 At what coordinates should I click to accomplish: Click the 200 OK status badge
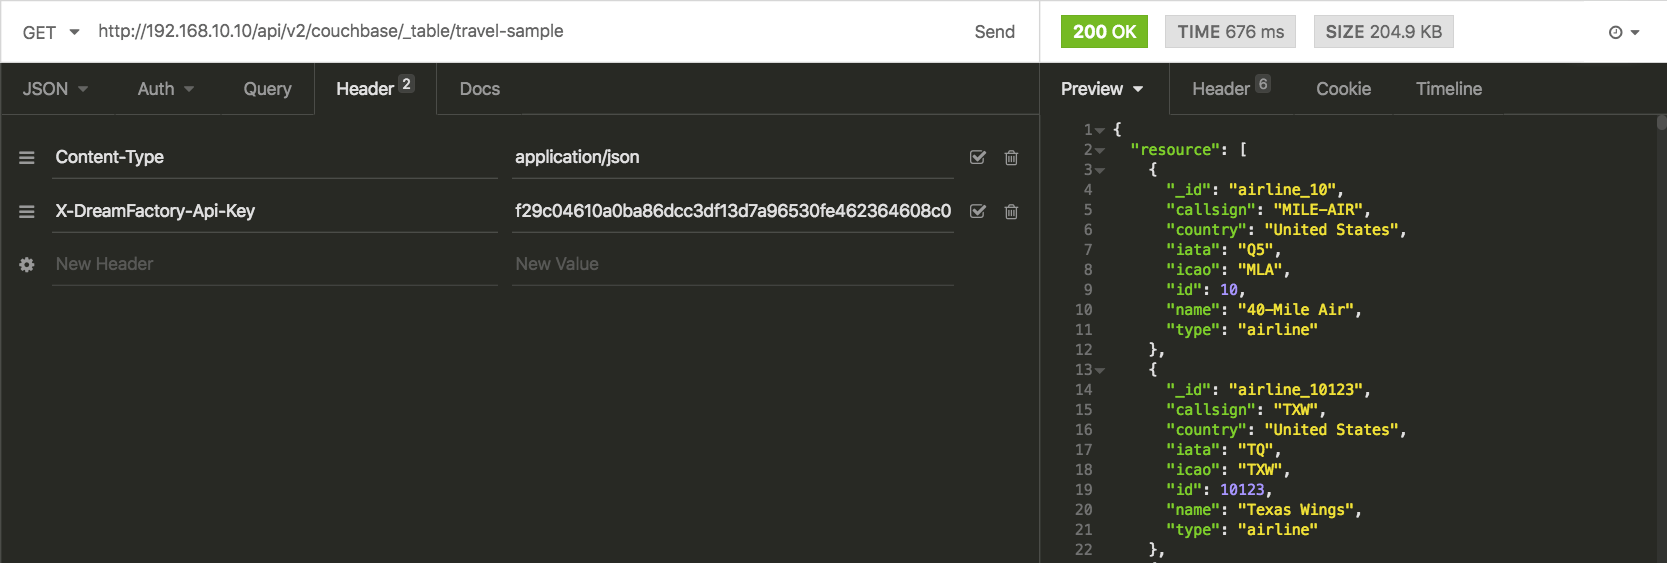[1104, 32]
